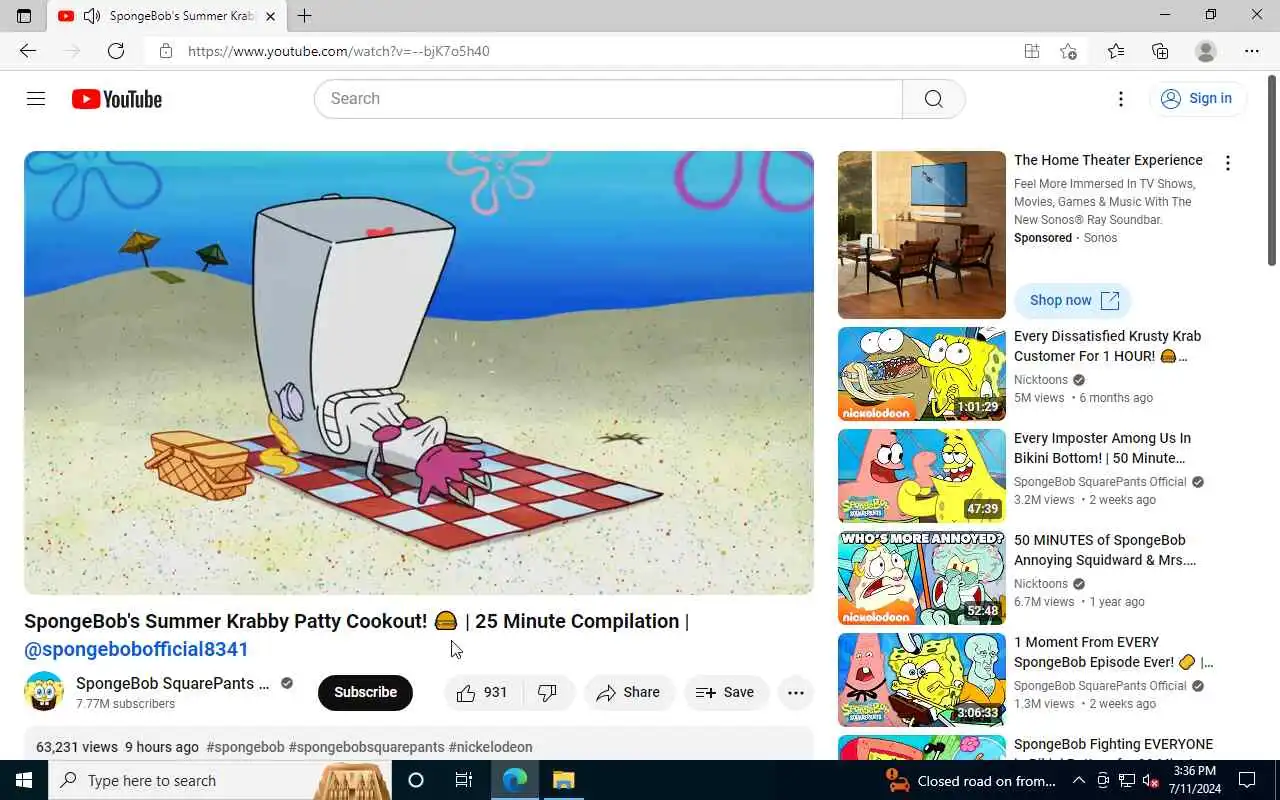Open browser Collections
Screen dimensions: 1280x800
[x=1160, y=51]
